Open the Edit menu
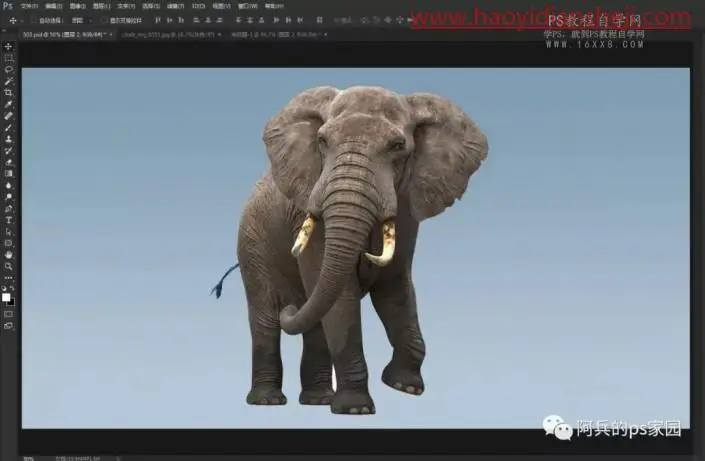This screenshot has width=705, height=461. coord(54,6)
